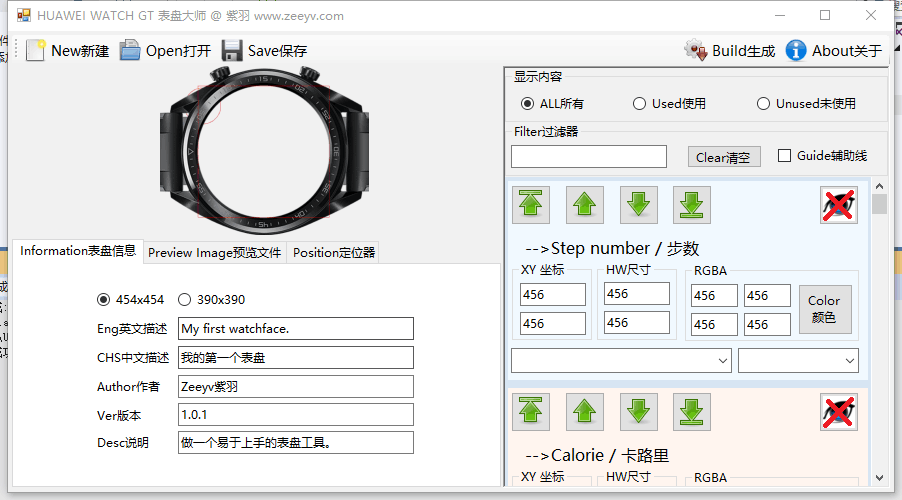Select the Used使用 radio option
Screen dimensions: 902x500
[640, 103]
